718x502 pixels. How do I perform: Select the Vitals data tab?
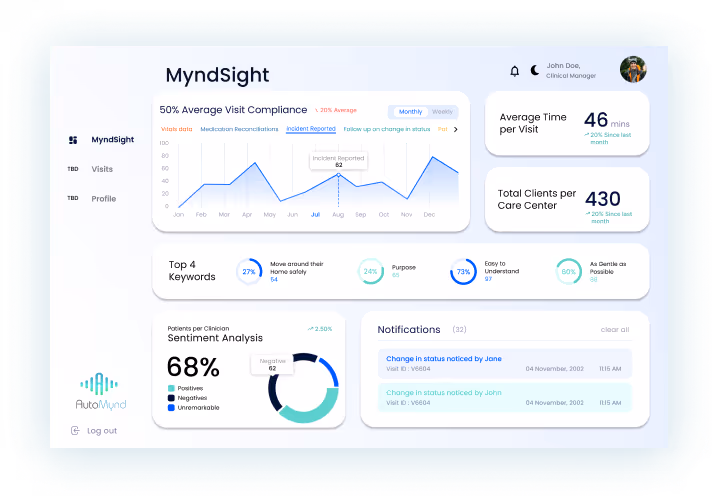tap(176, 129)
